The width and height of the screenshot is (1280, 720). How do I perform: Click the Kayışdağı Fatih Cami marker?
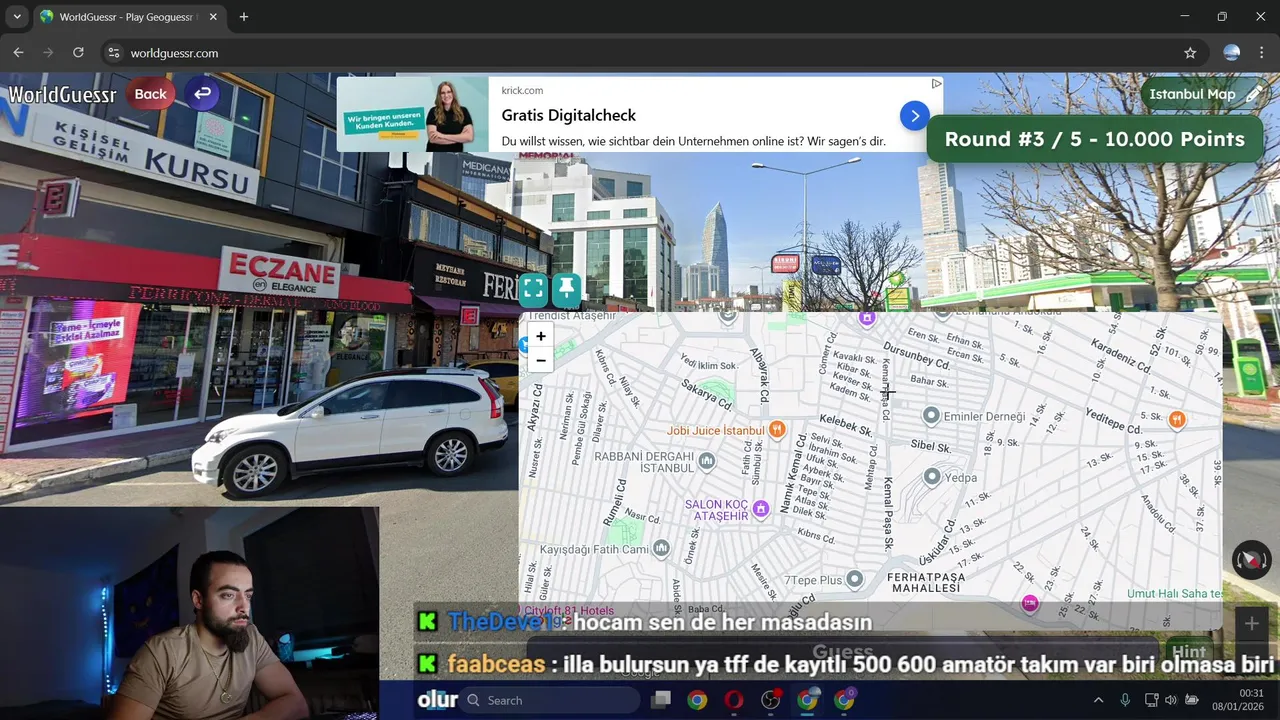[660, 549]
